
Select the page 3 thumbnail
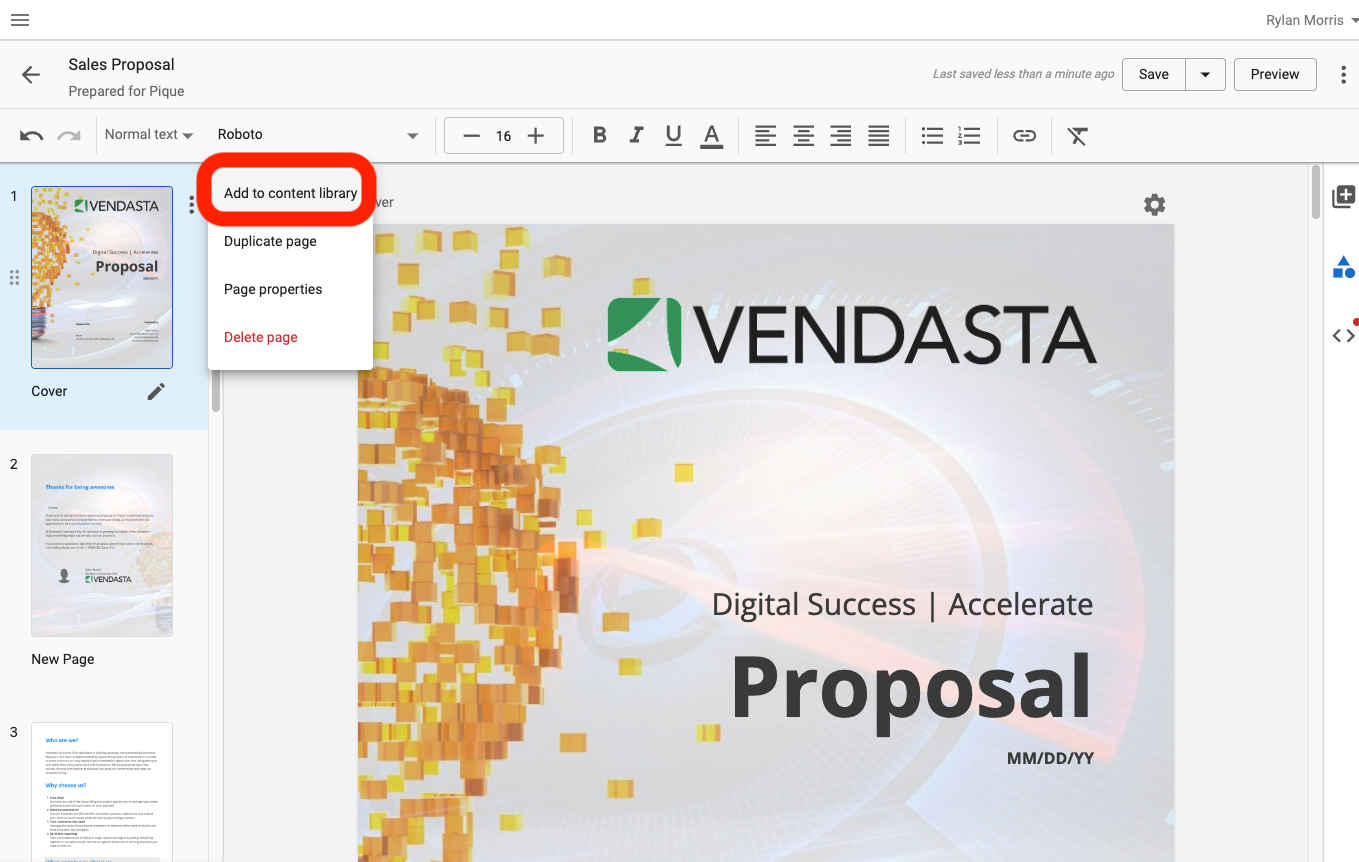click(102, 790)
